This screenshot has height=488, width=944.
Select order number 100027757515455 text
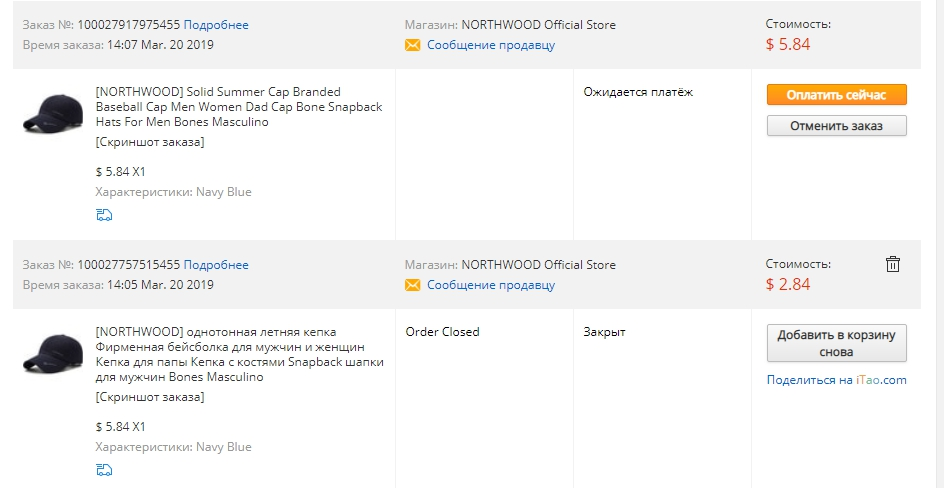coord(129,265)
